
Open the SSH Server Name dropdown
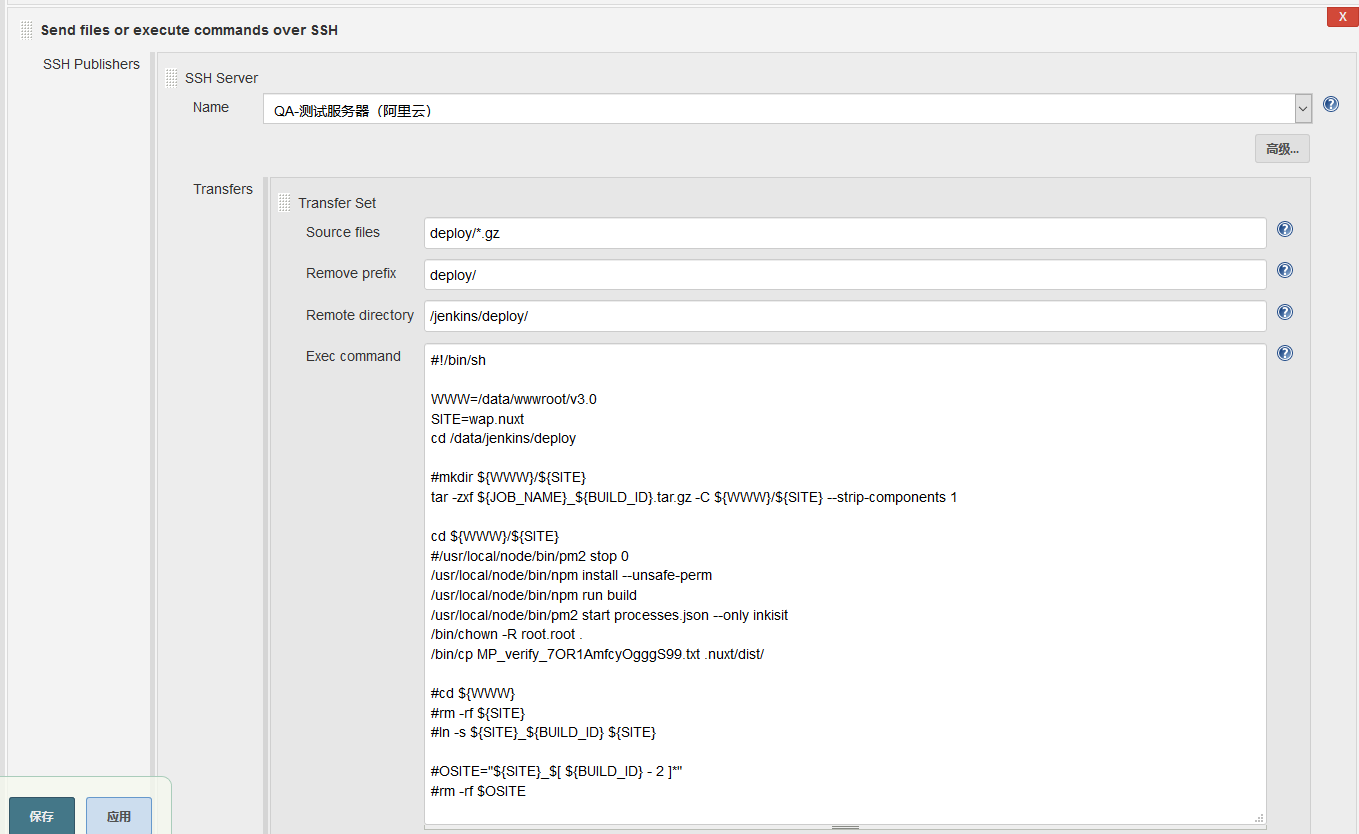1302,109
